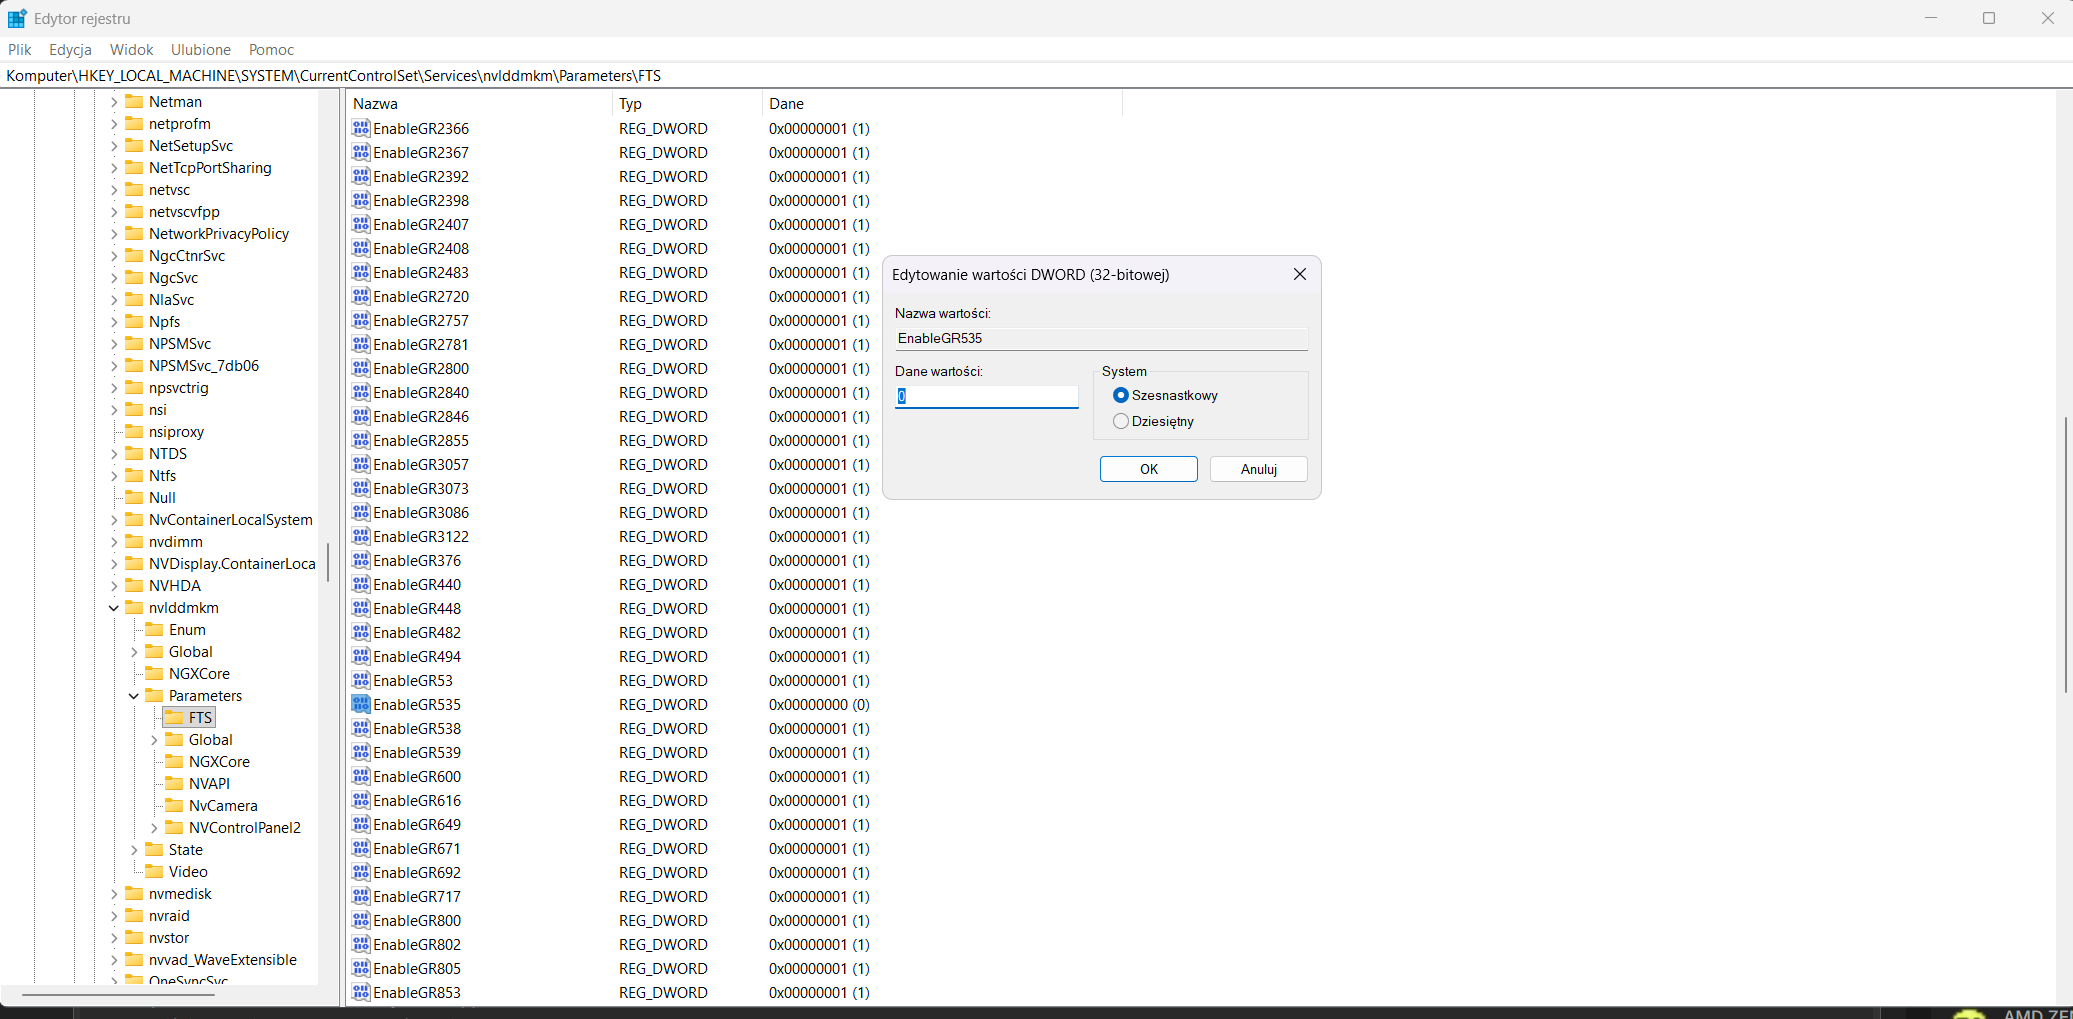Click the Registry Editor app icon in title bar
The image size is (2073, 1019).
coord(17,18)
